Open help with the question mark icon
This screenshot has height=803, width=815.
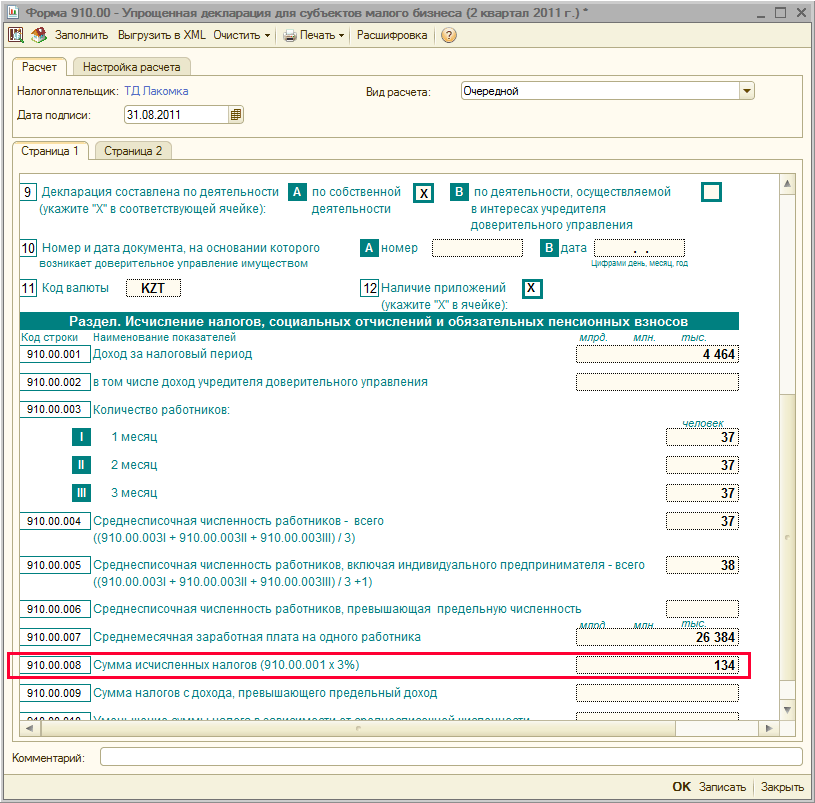pyautogui.click(x=449, y=35)
